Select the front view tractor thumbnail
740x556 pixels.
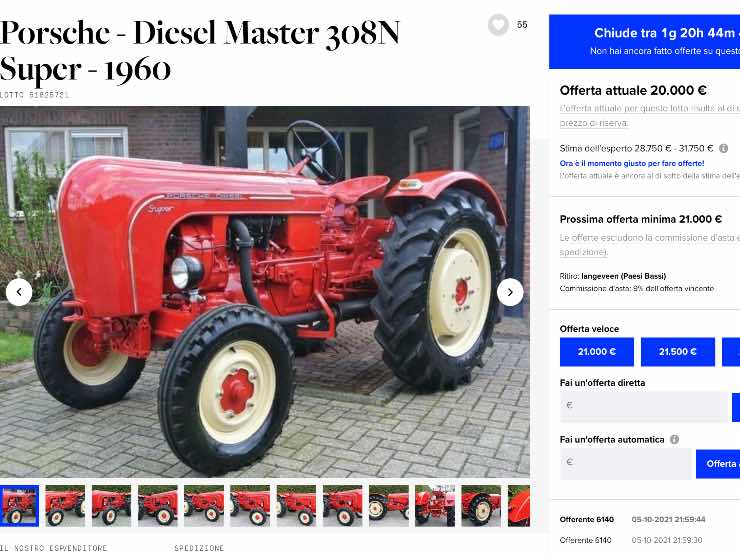(x=435, y=505)
